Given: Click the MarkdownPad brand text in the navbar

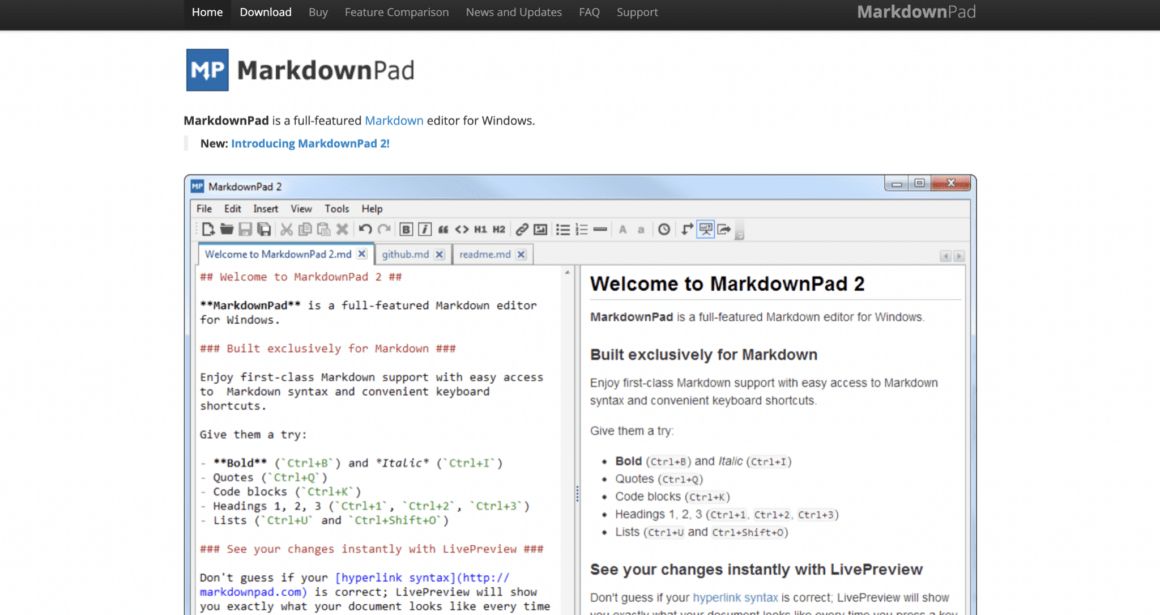Looking at the screenshot, I should pyautogui.click(x=916, y=12).
